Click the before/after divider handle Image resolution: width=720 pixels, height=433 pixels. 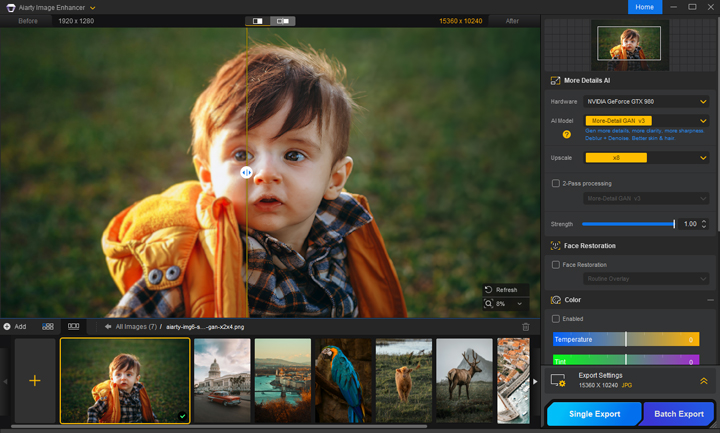point(247,172)
